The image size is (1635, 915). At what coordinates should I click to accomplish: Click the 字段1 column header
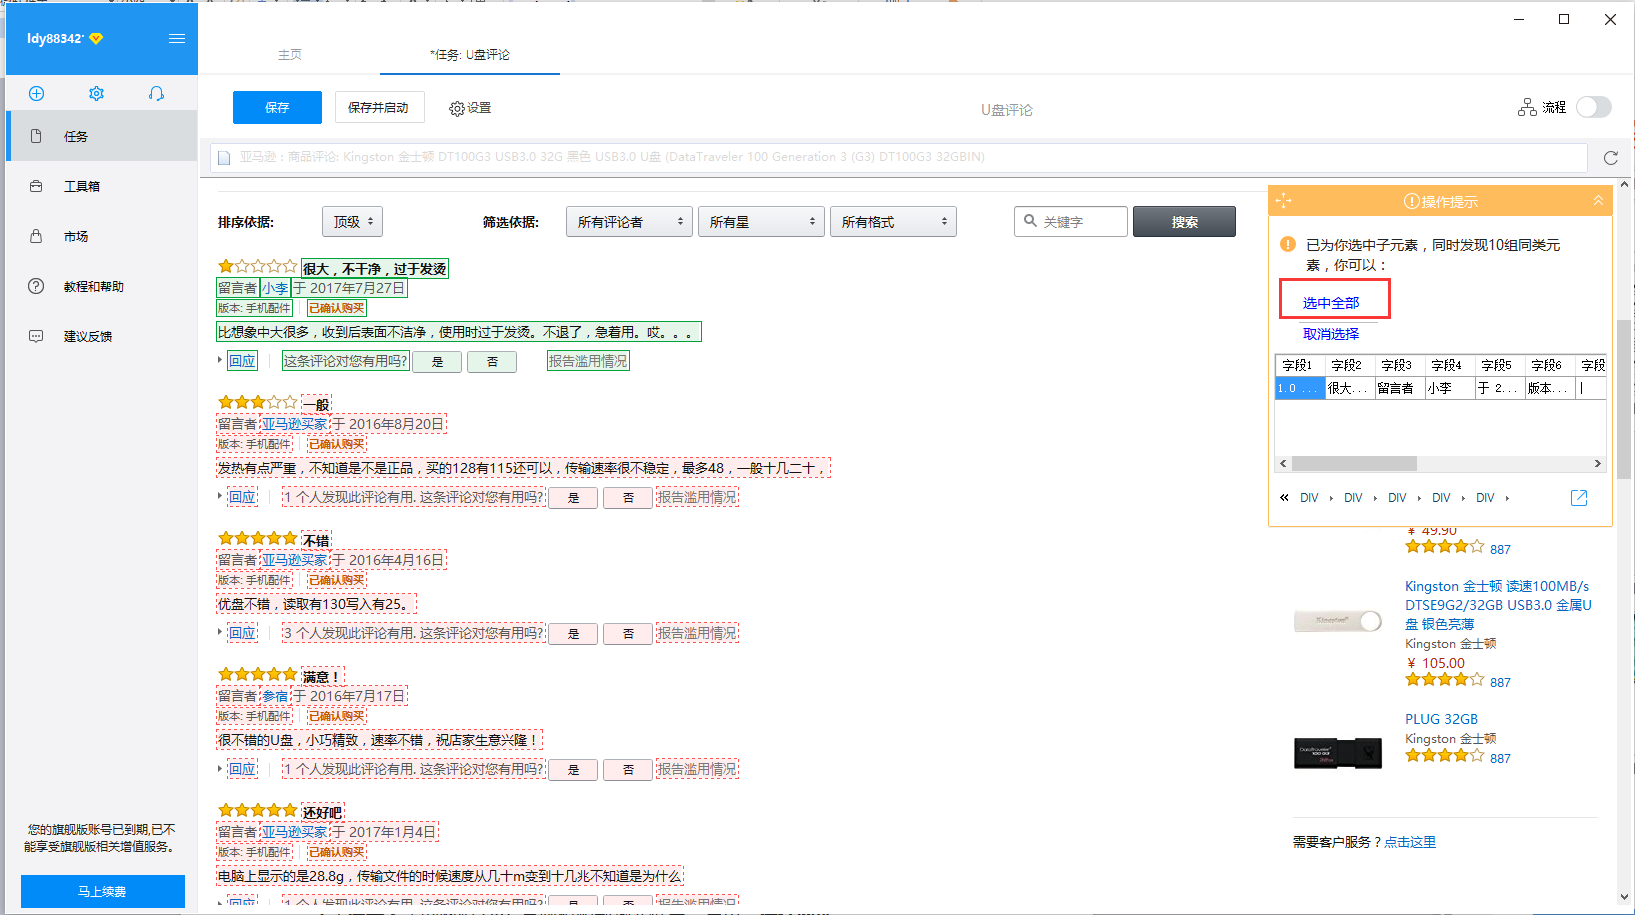[x=1300, y=365]
